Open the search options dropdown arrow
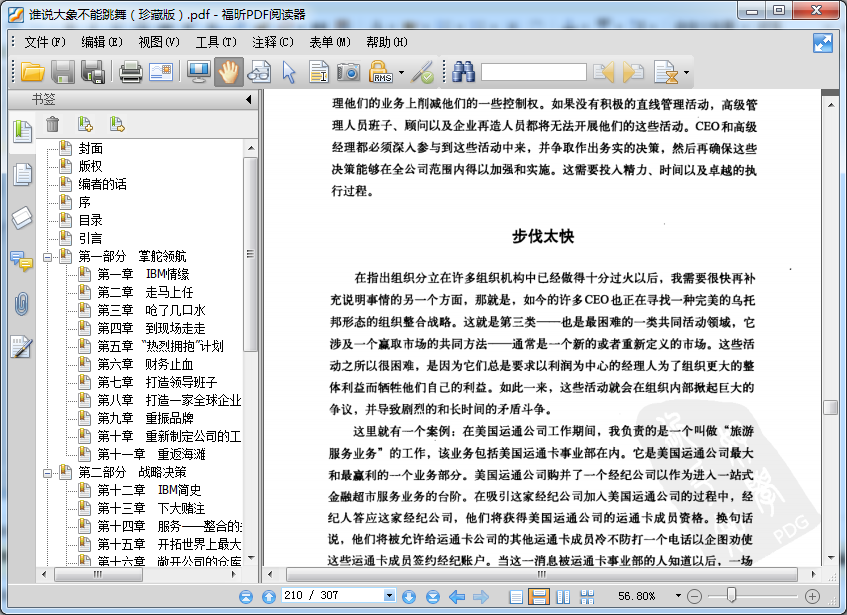 tap(686, 72)
